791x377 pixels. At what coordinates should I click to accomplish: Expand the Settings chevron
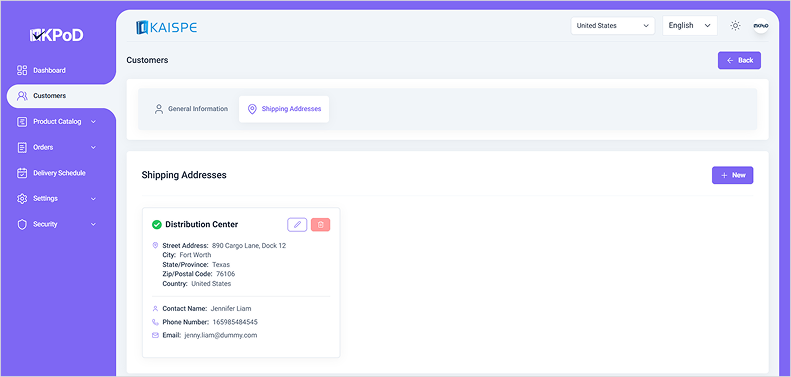(x=93, y=199)
